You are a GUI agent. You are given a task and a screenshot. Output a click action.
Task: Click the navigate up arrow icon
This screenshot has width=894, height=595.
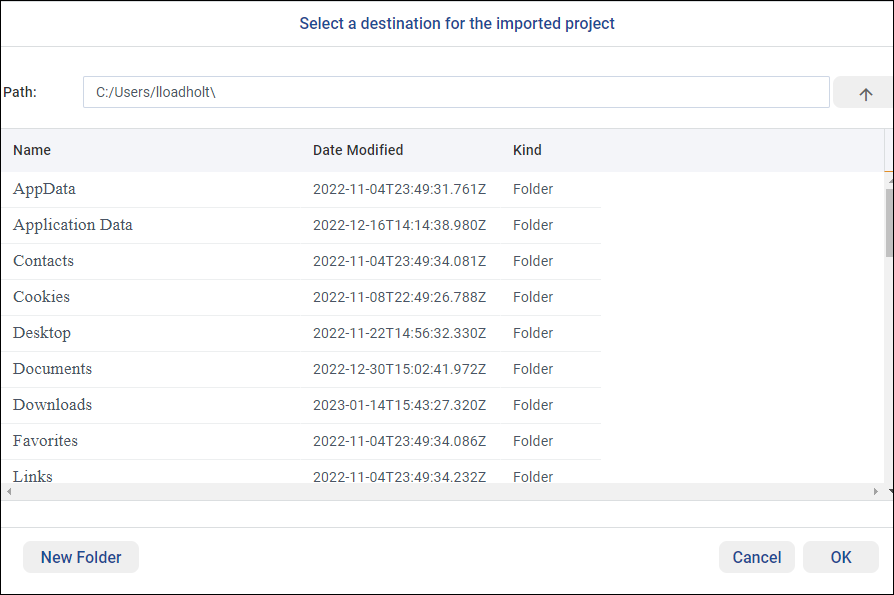pos(864,92)
